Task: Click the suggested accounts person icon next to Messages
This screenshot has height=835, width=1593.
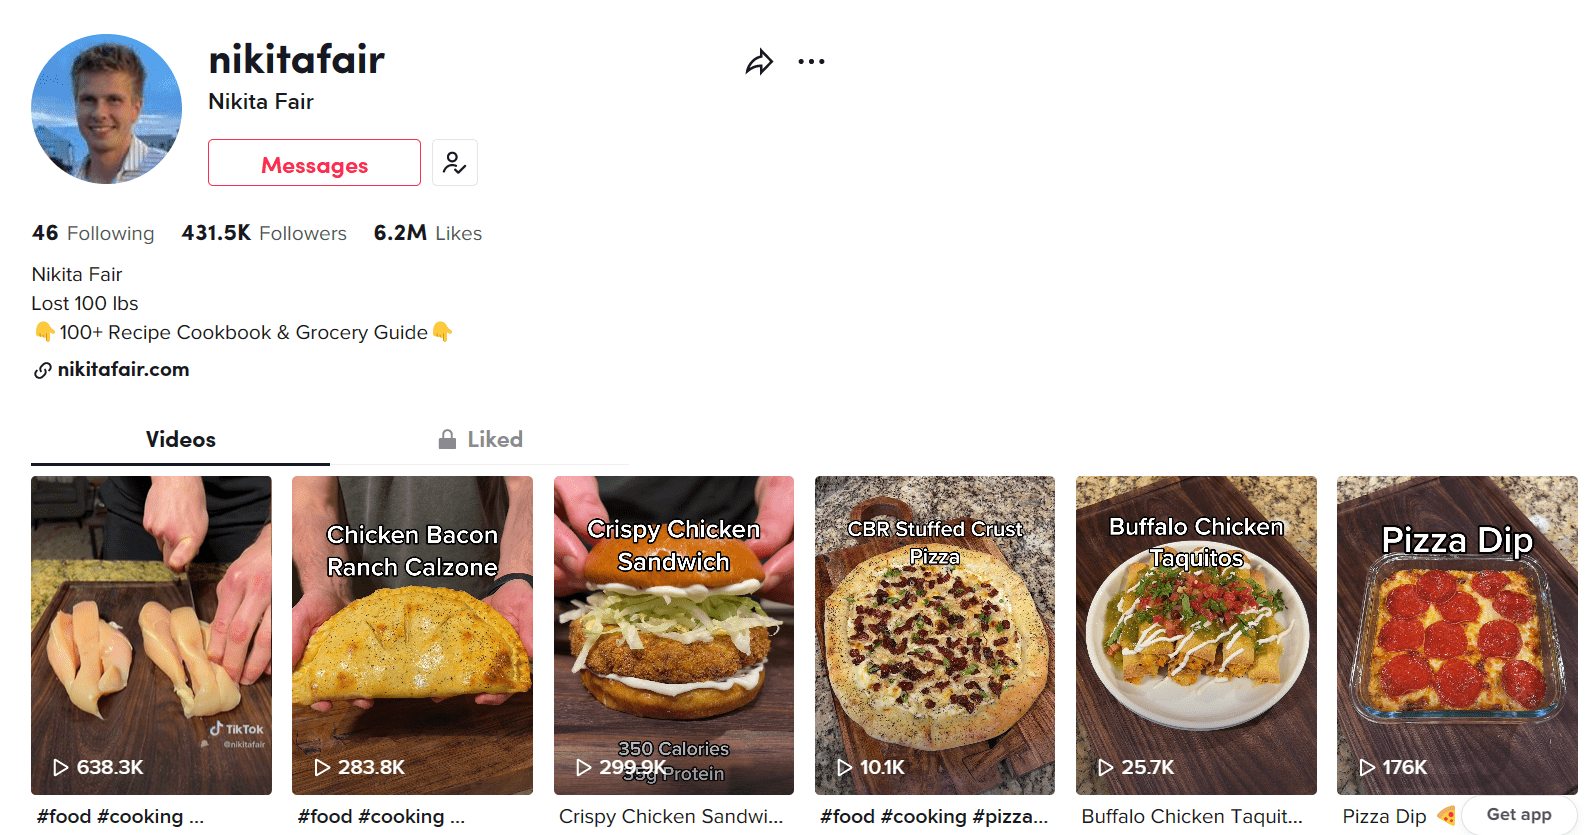Action: [455, 162]
